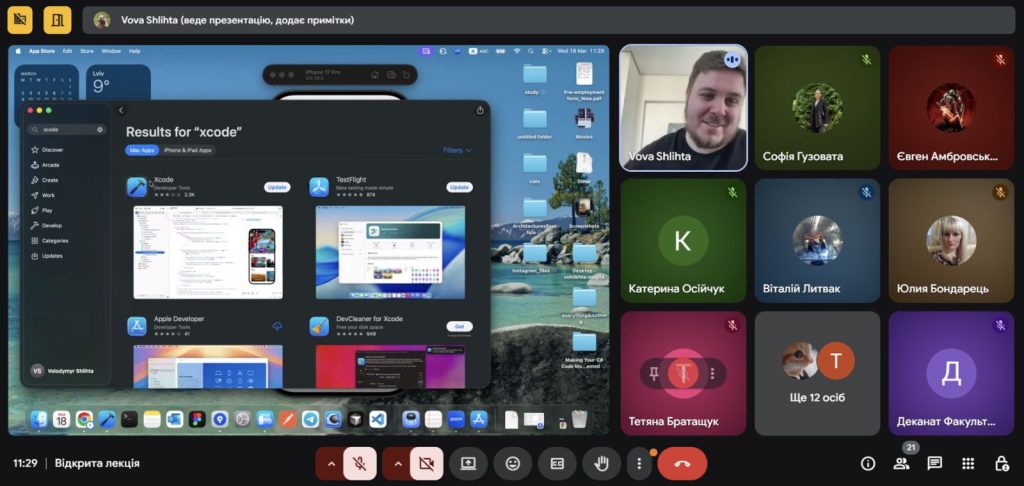Toggle closed captions button
The width and height of the screenshot is (1024, 486).
tap(557, 463)
